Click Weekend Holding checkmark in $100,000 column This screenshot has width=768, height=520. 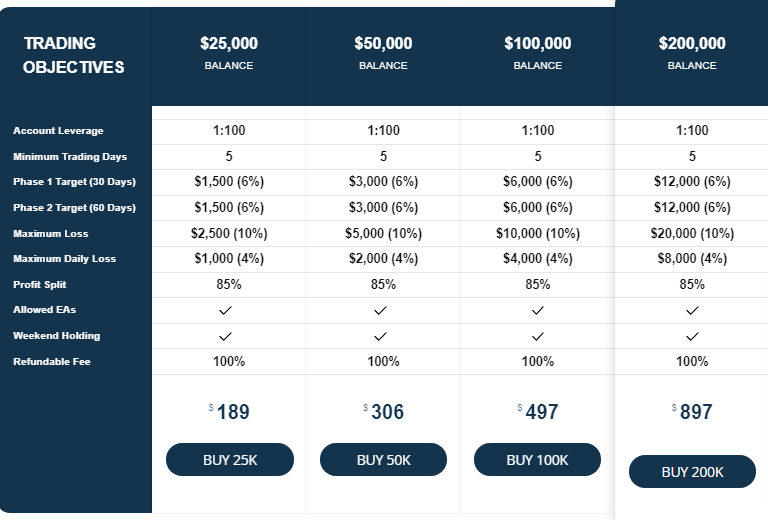[538, 336]
